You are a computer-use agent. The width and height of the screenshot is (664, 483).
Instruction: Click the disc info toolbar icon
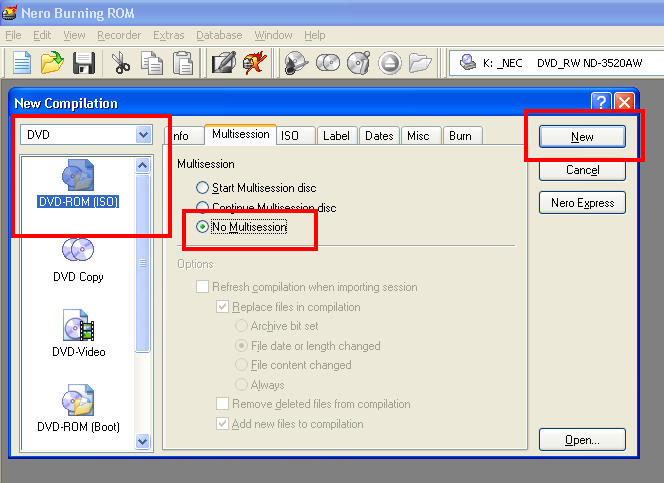[359, 63]
